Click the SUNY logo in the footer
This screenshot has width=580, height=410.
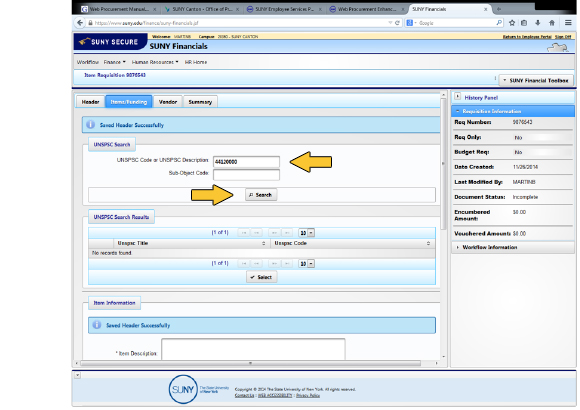click(183, 389)
